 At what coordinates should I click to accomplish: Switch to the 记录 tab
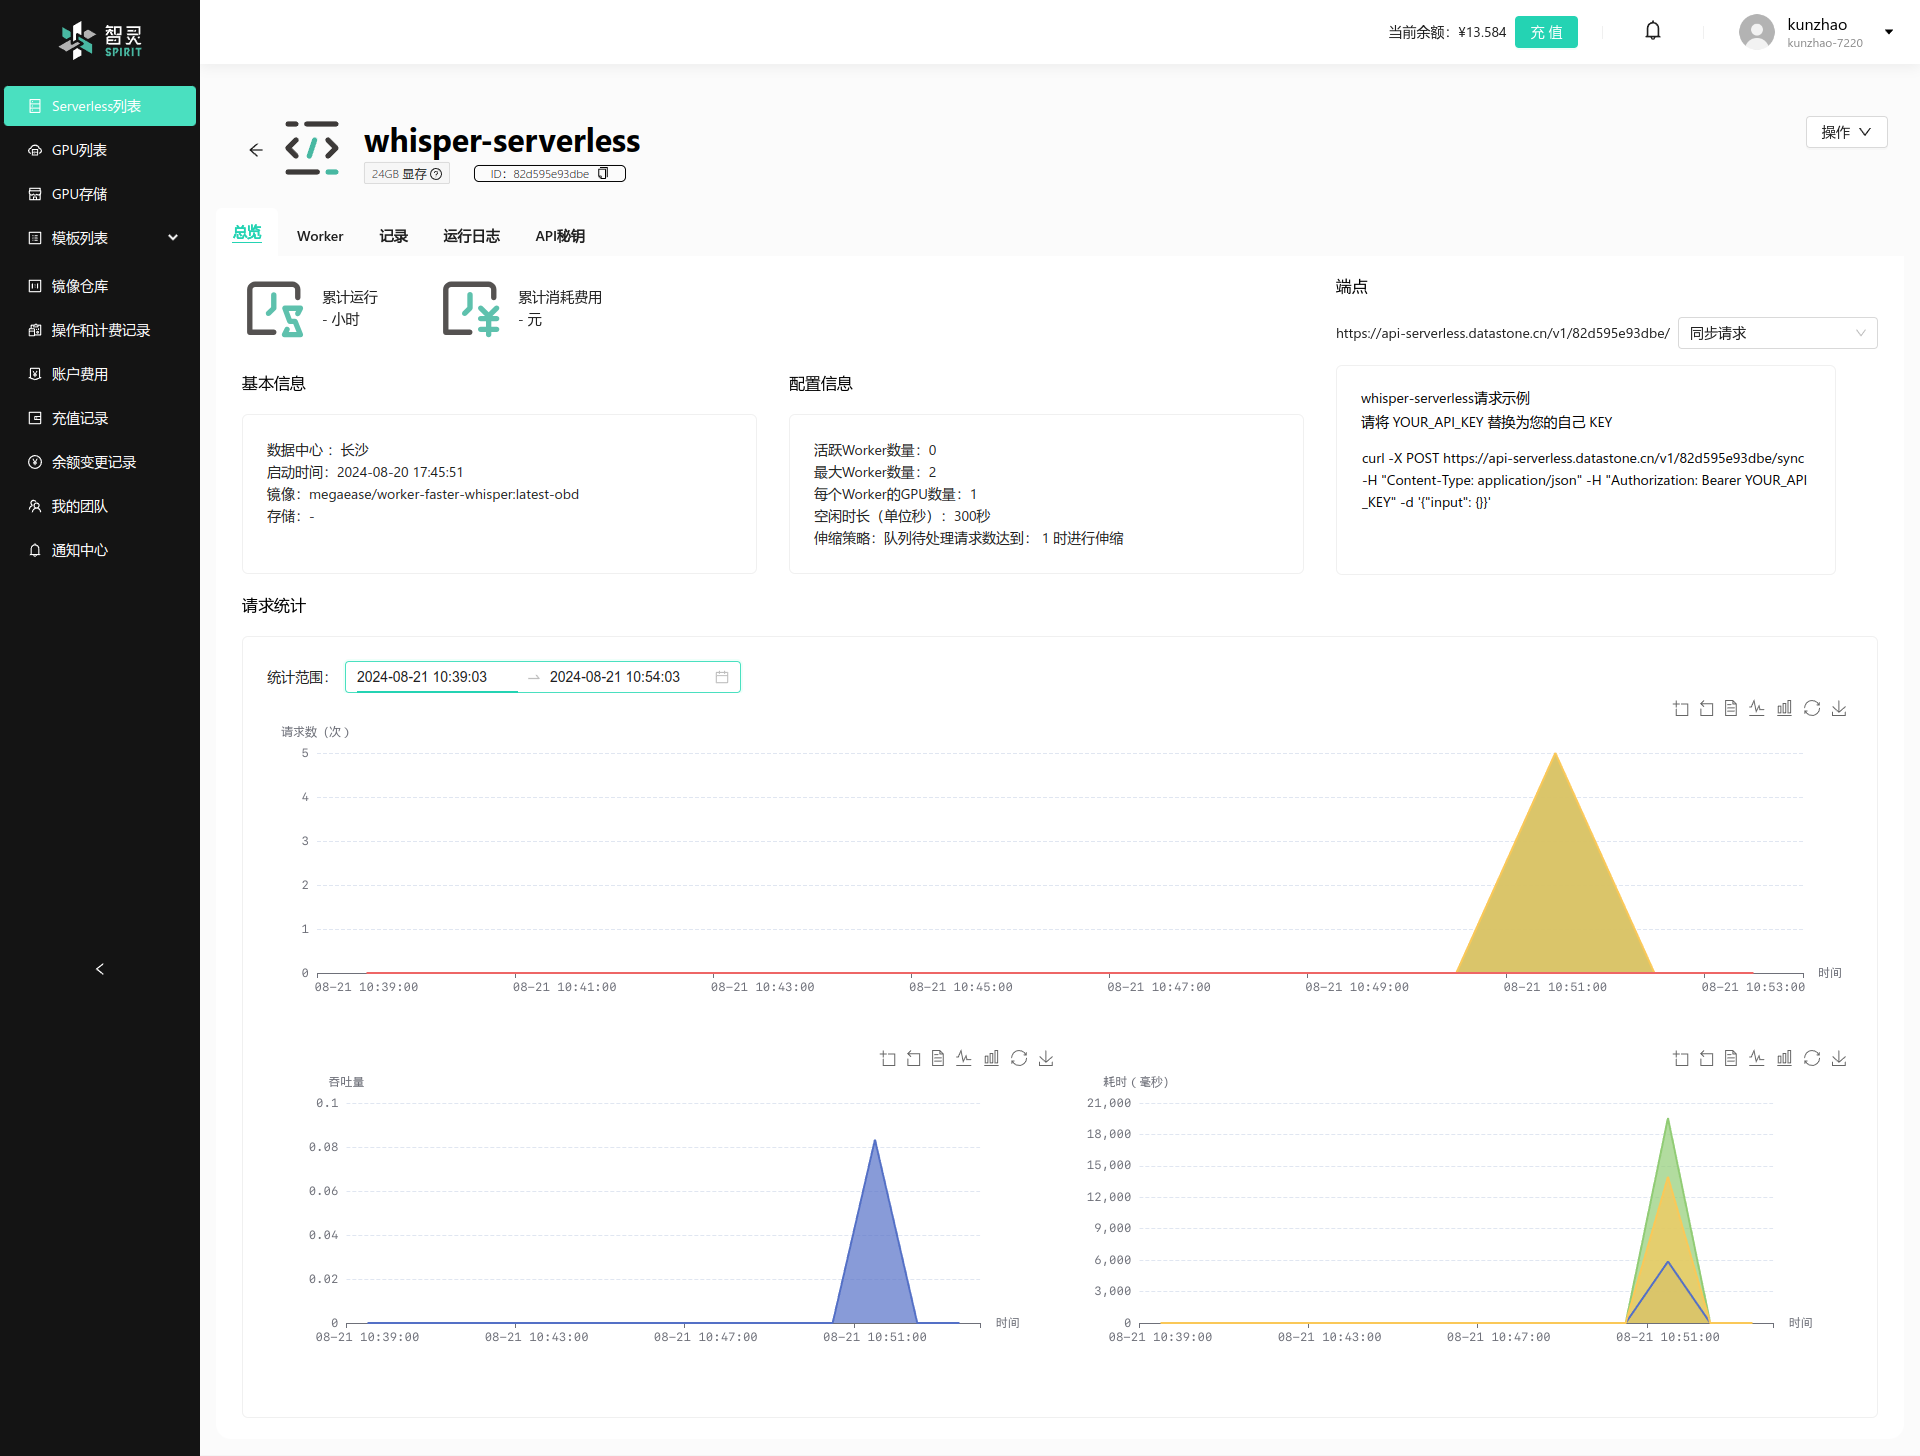[394, 236]
